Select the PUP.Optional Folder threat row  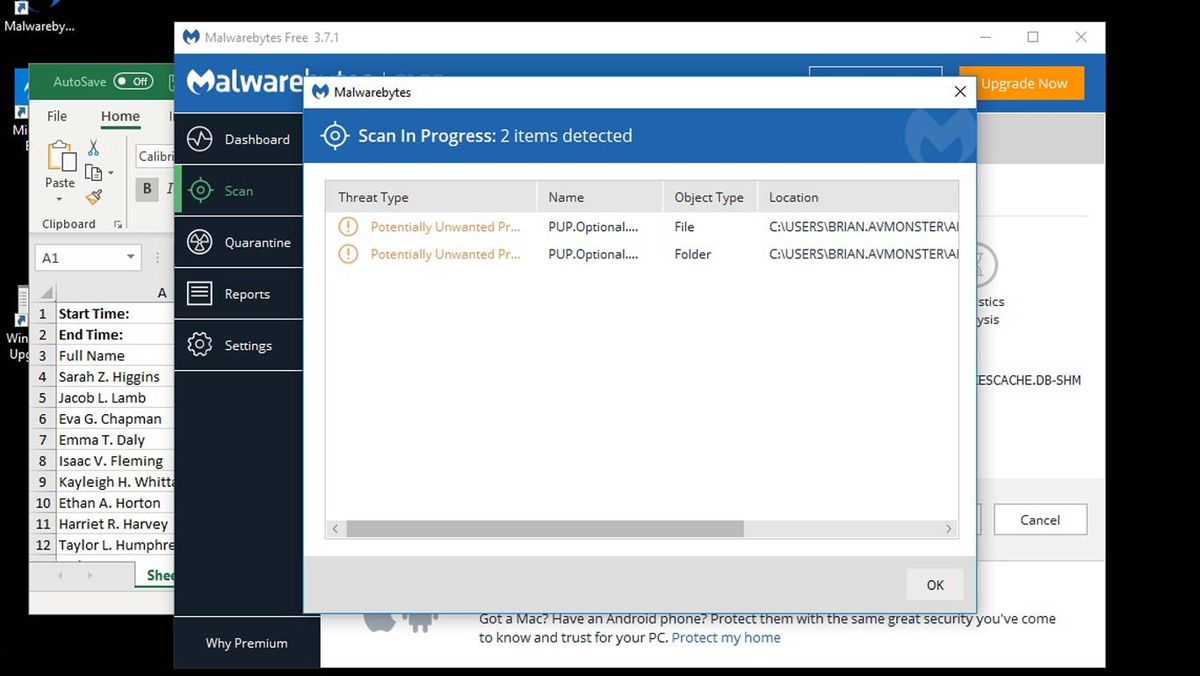[600, 254]
